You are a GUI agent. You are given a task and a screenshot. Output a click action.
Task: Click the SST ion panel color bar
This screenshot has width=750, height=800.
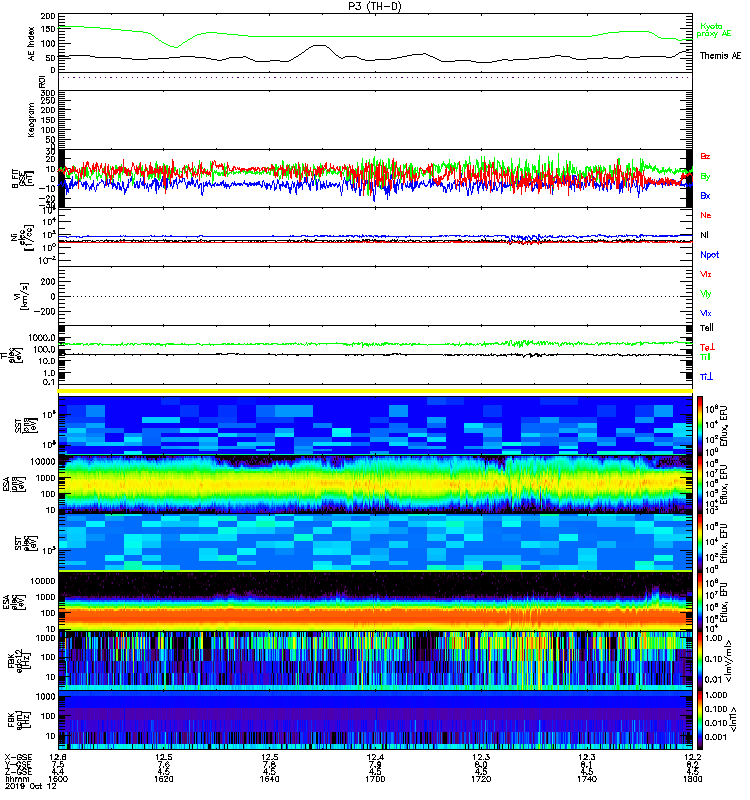(x=699, y=425)
